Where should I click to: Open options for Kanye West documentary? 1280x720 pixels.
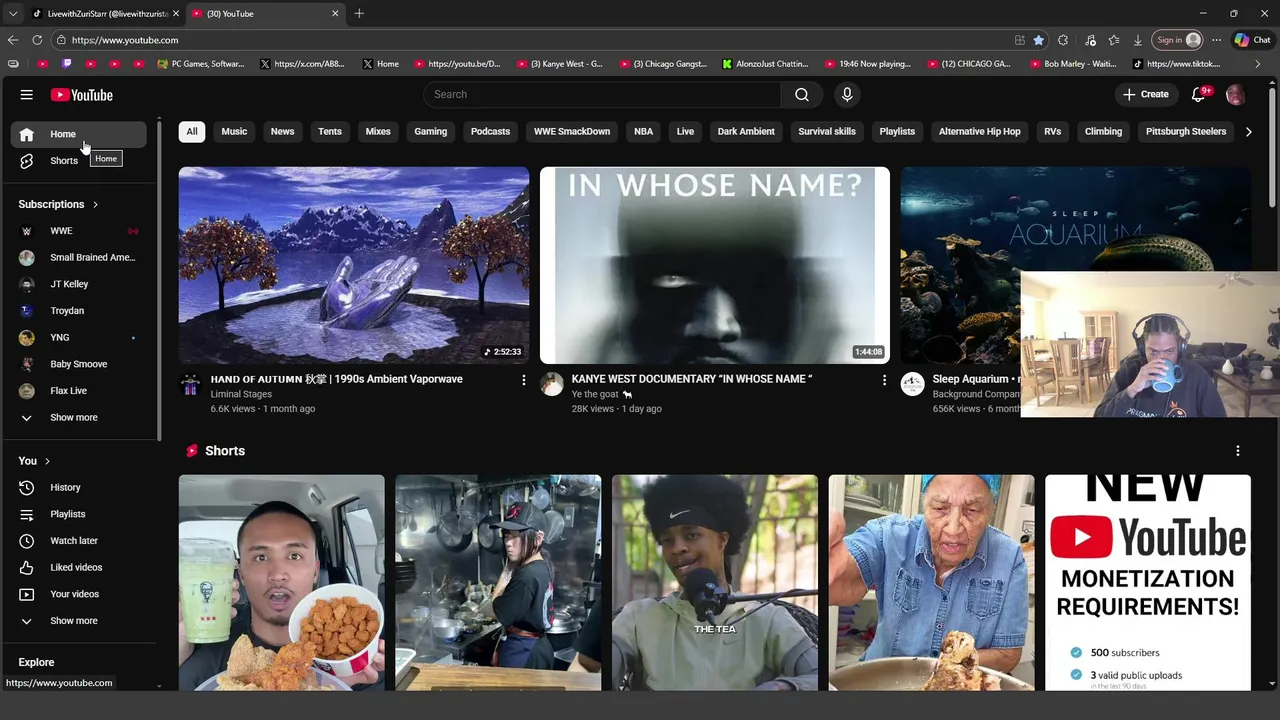tap(884, 380)
